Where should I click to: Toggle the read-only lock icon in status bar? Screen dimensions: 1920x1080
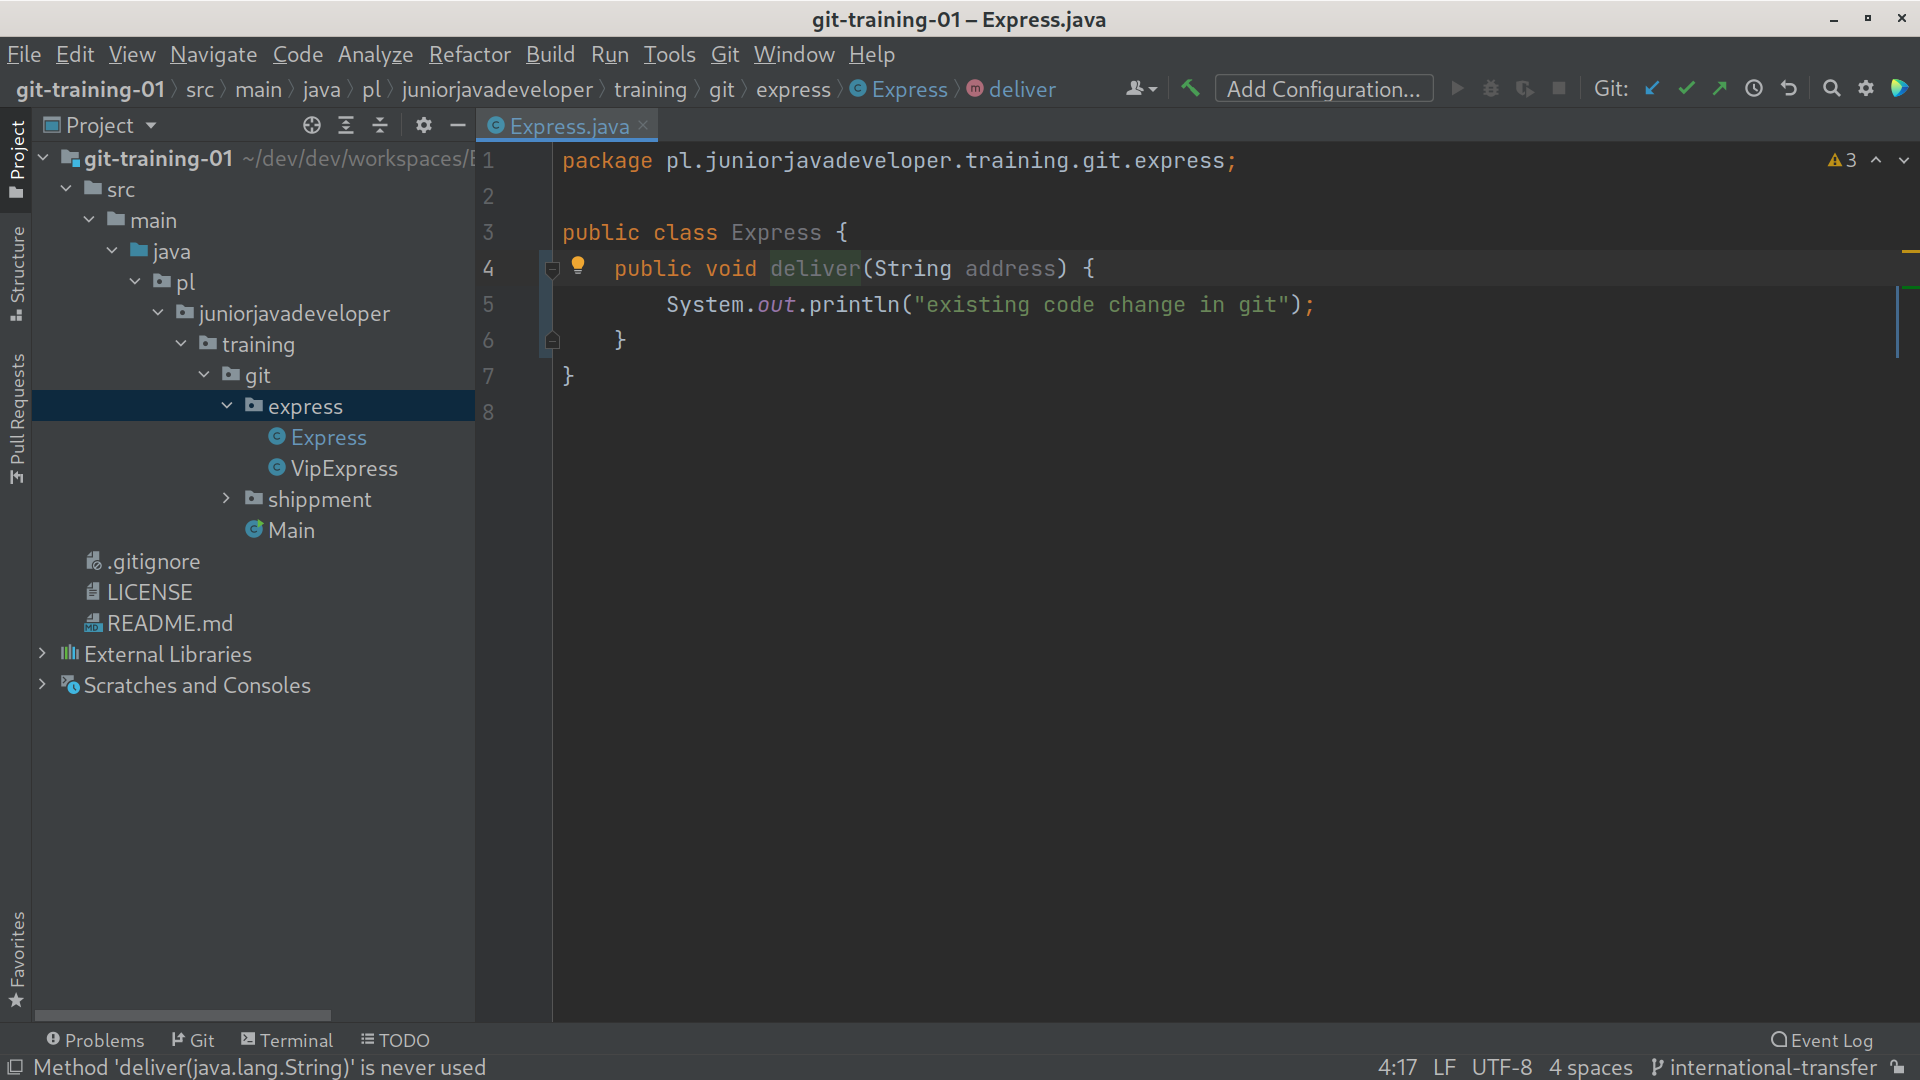pyautogui.click(x=1897, y=1067)
